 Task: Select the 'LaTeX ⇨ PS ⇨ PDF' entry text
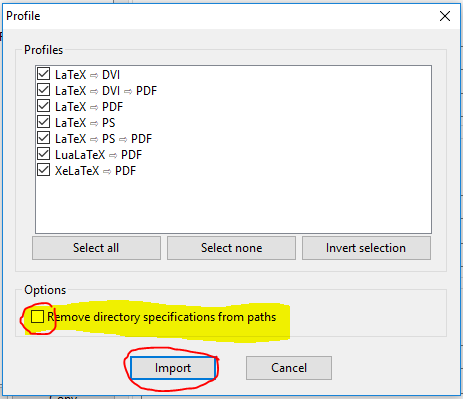click(103, 139)
